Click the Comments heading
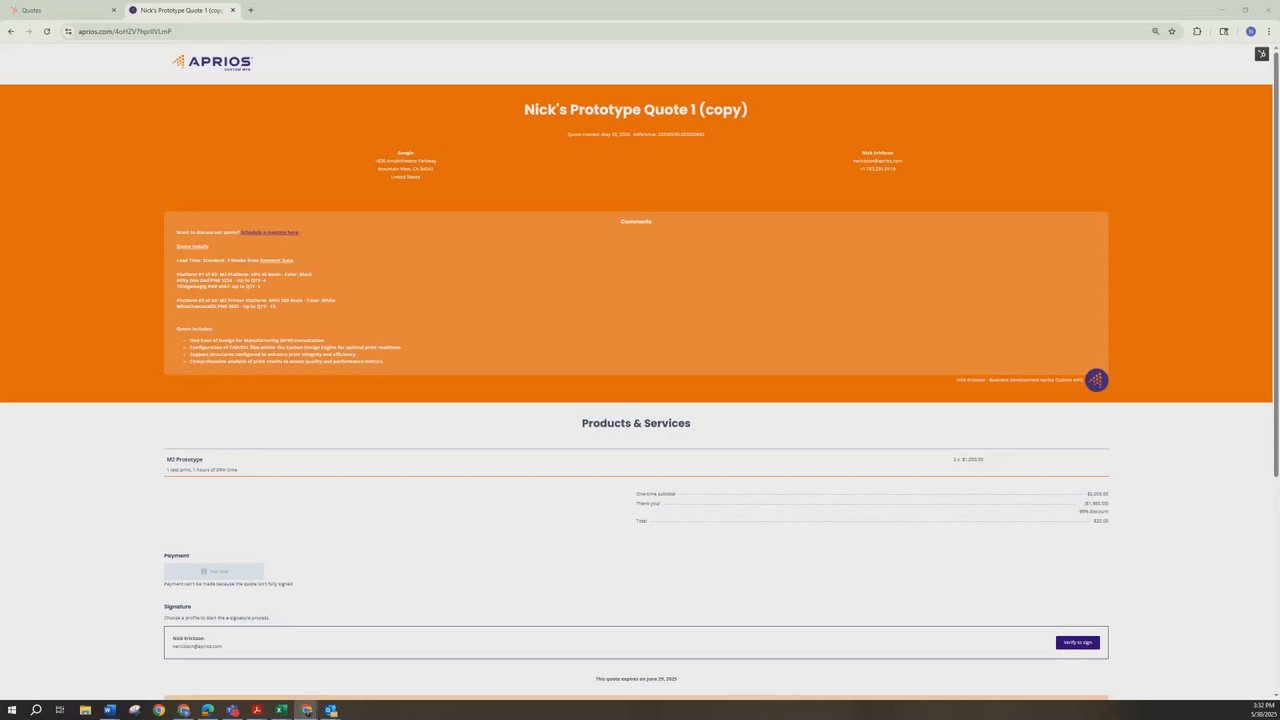This screenshot has height=720, width=1280. [636, 221]
